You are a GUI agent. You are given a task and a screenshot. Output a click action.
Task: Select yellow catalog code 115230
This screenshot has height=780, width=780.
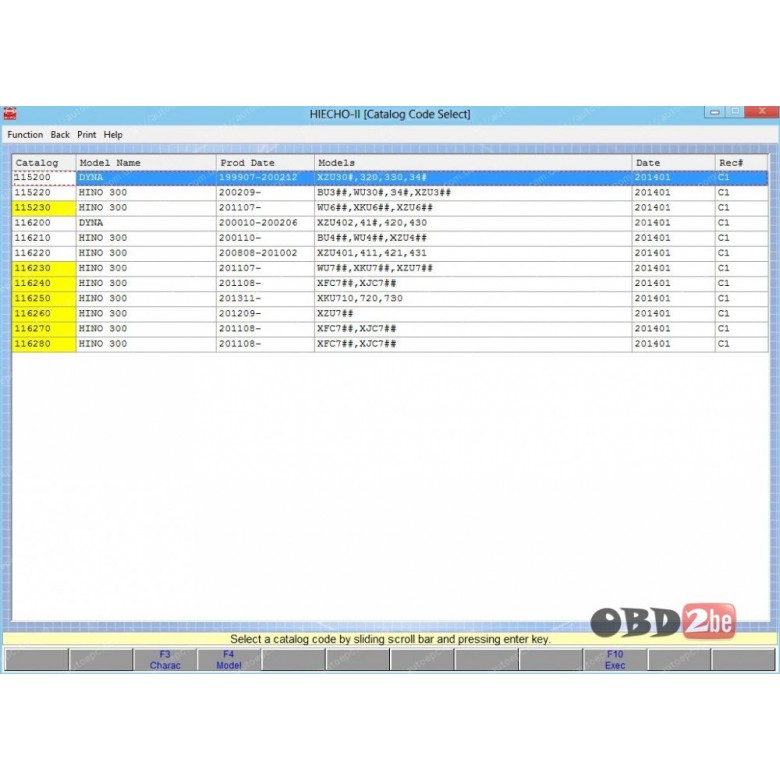44,208
